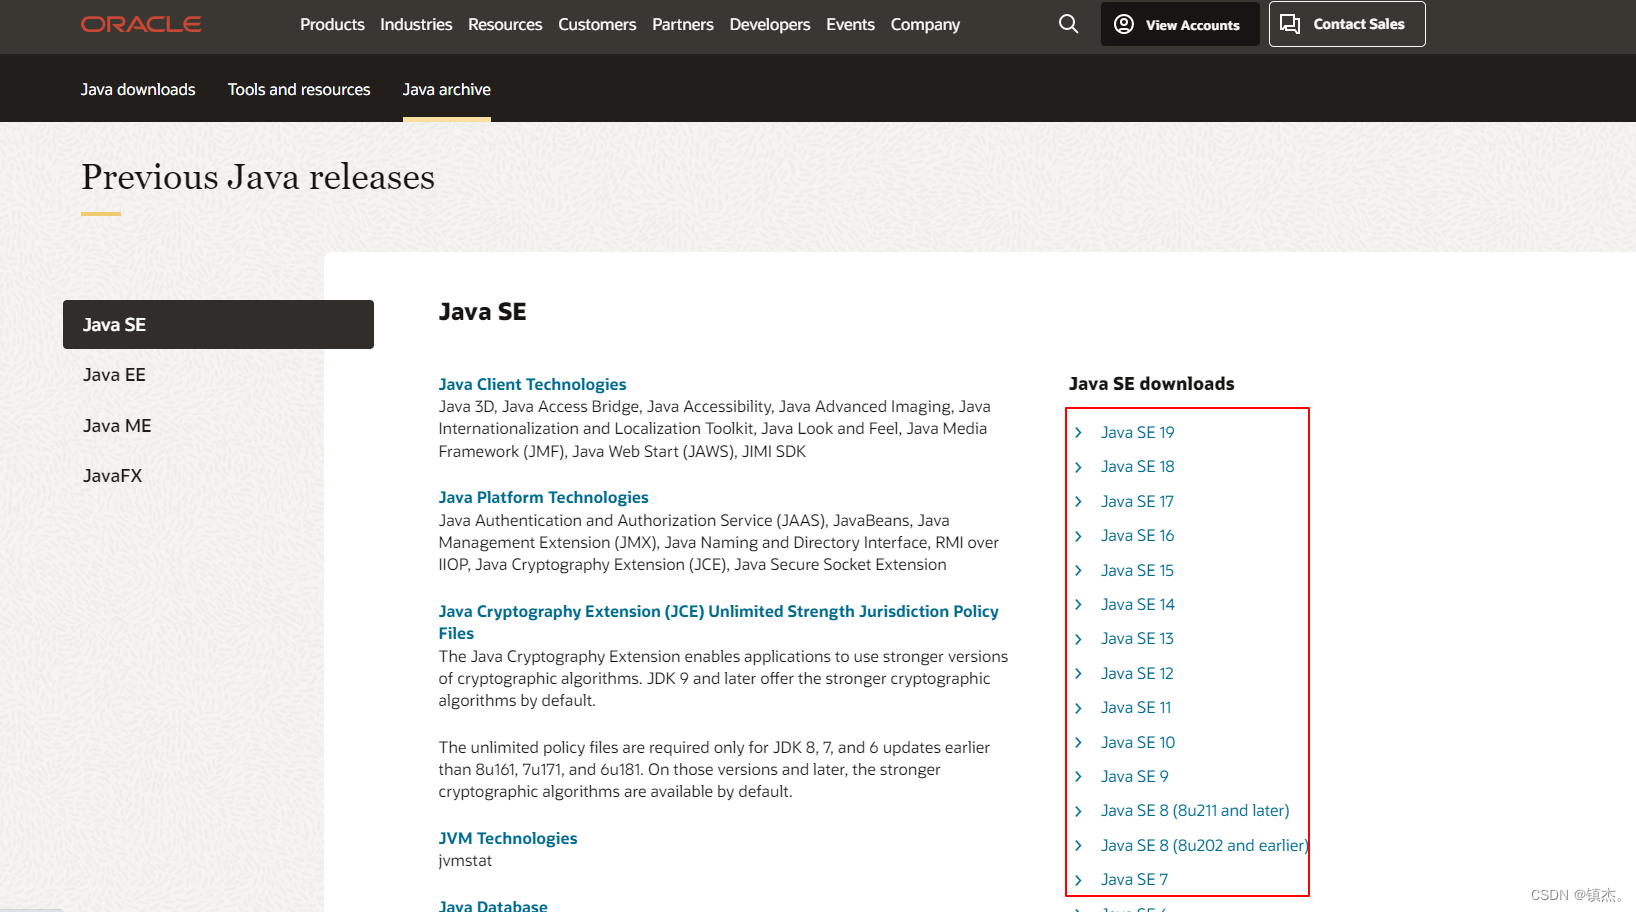Select Java SE in the sidebar
The height and width of the screenshot is (912, 1636).
218,324
